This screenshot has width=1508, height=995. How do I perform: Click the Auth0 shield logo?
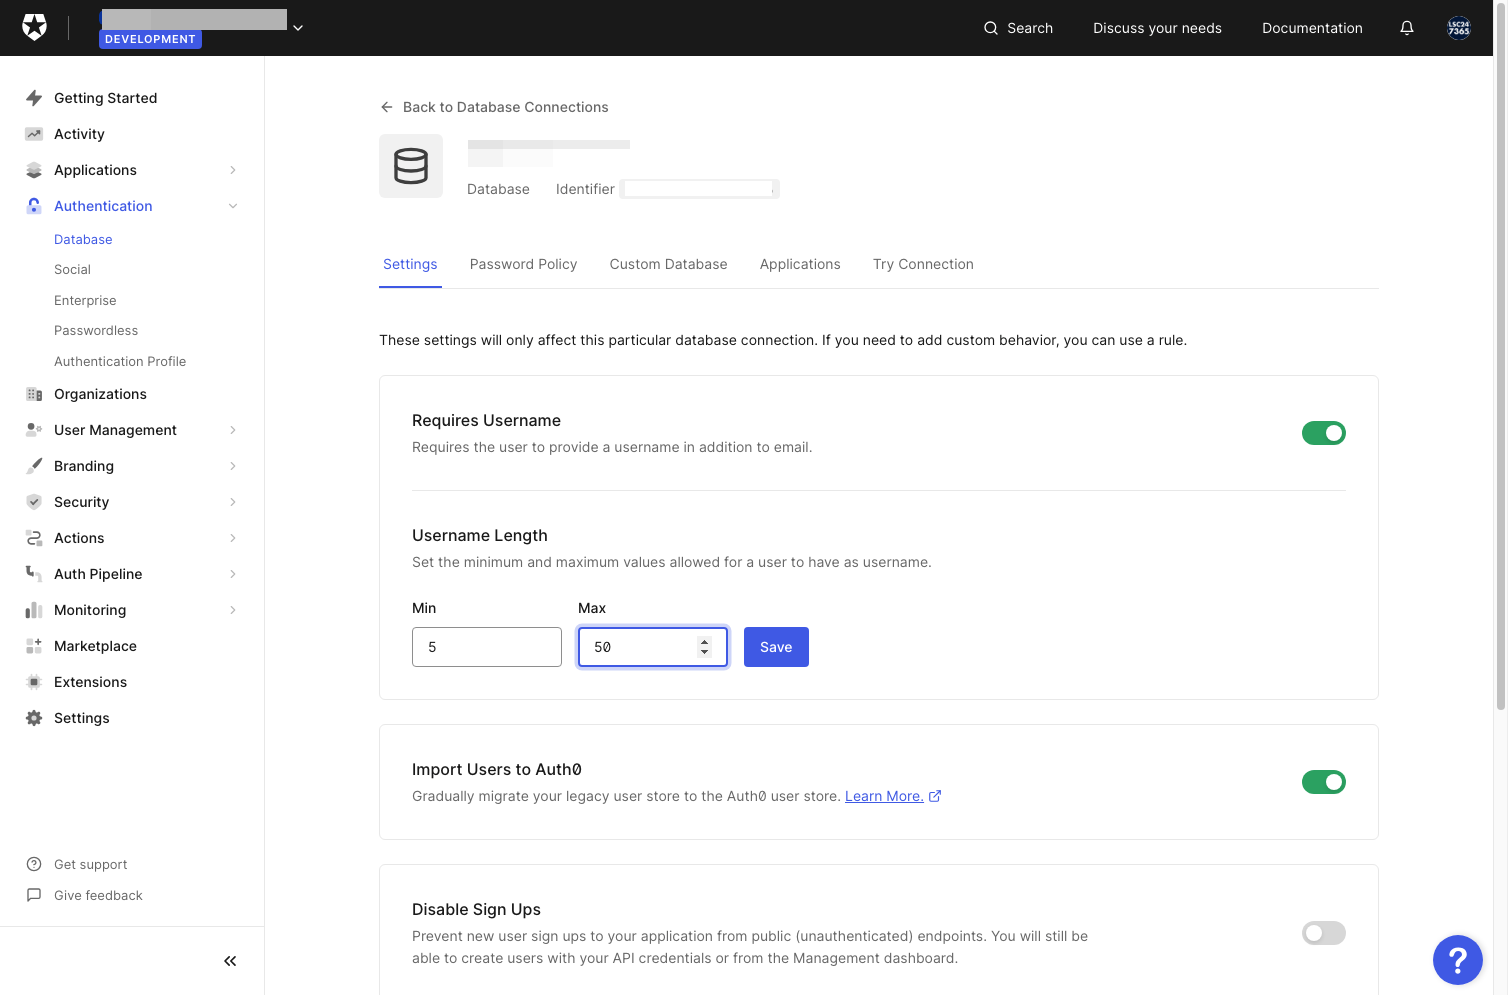34,27
